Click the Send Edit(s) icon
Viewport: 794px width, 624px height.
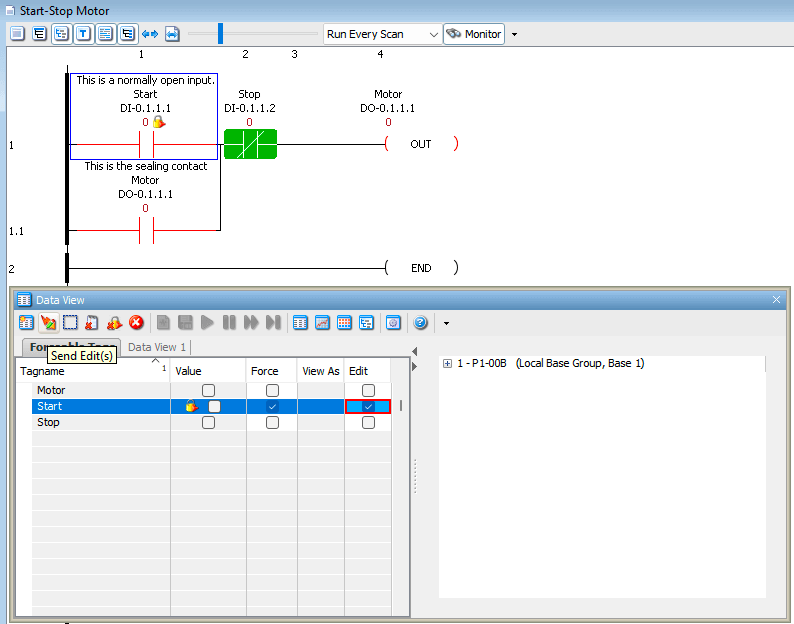48,323
